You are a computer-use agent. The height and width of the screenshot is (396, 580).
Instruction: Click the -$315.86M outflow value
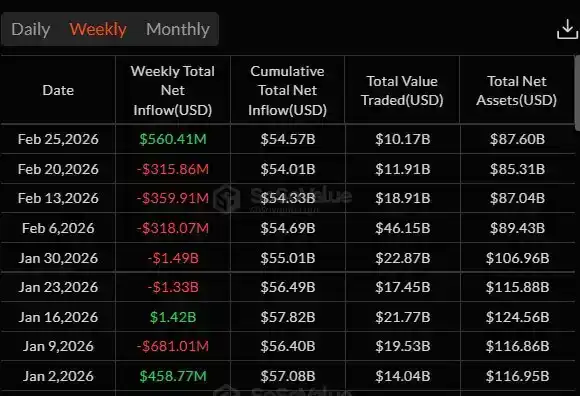click(173, 169)
